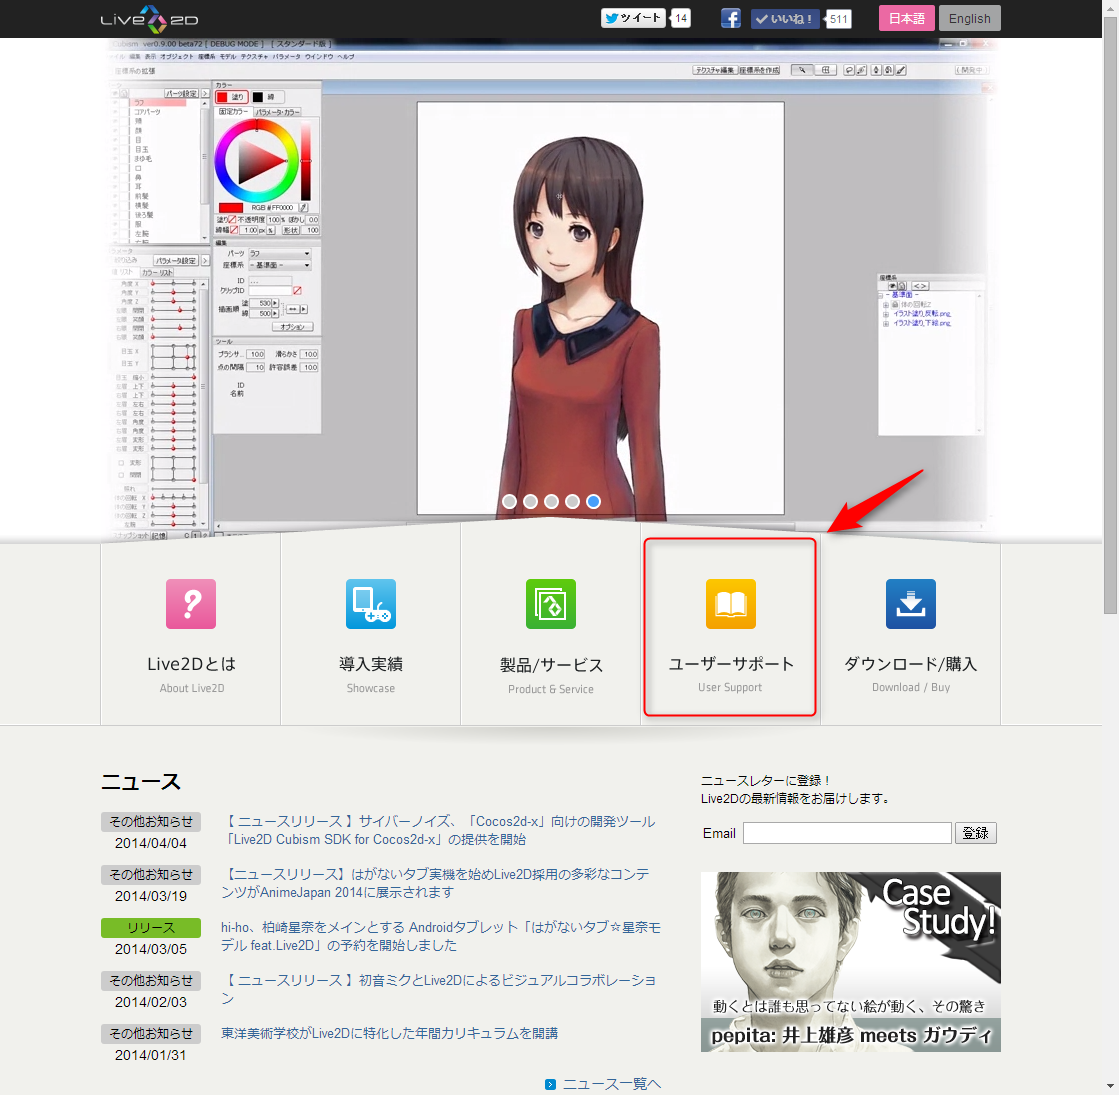Select the third slideshow dot

point(551,502)
